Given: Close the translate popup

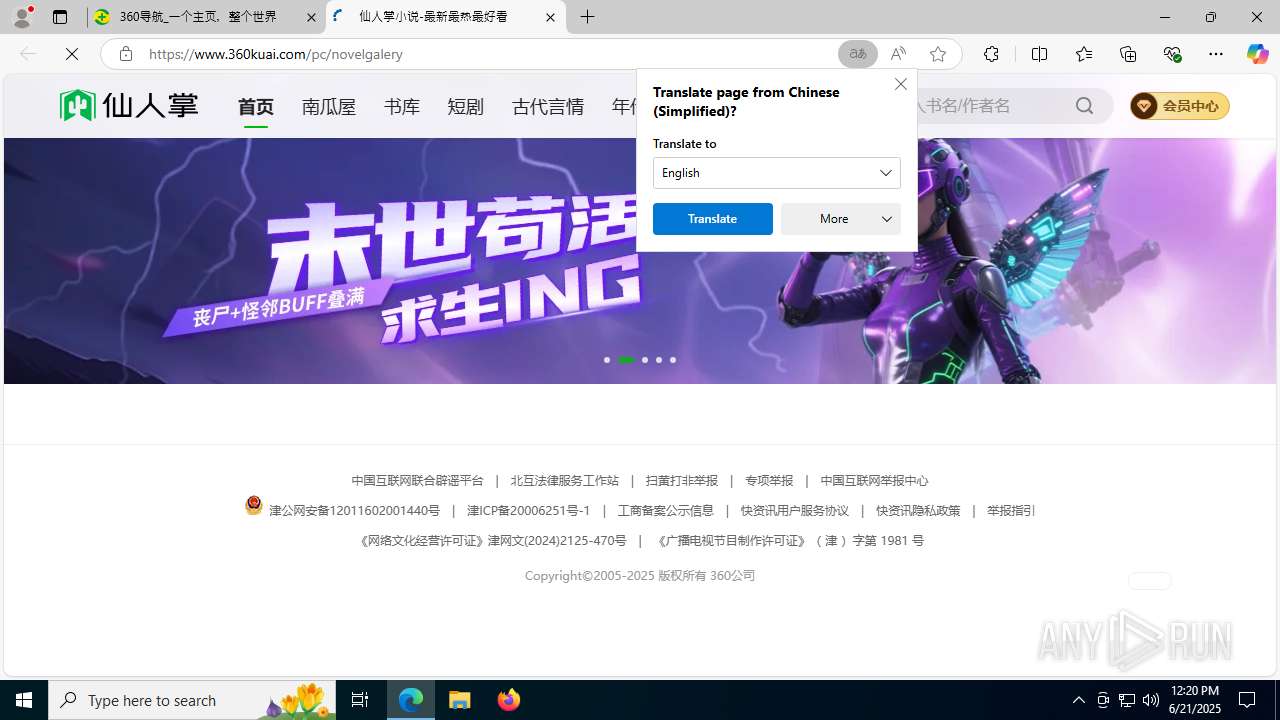Looking at the screenshot, I should pyautogui.click(x=901, y=84).
